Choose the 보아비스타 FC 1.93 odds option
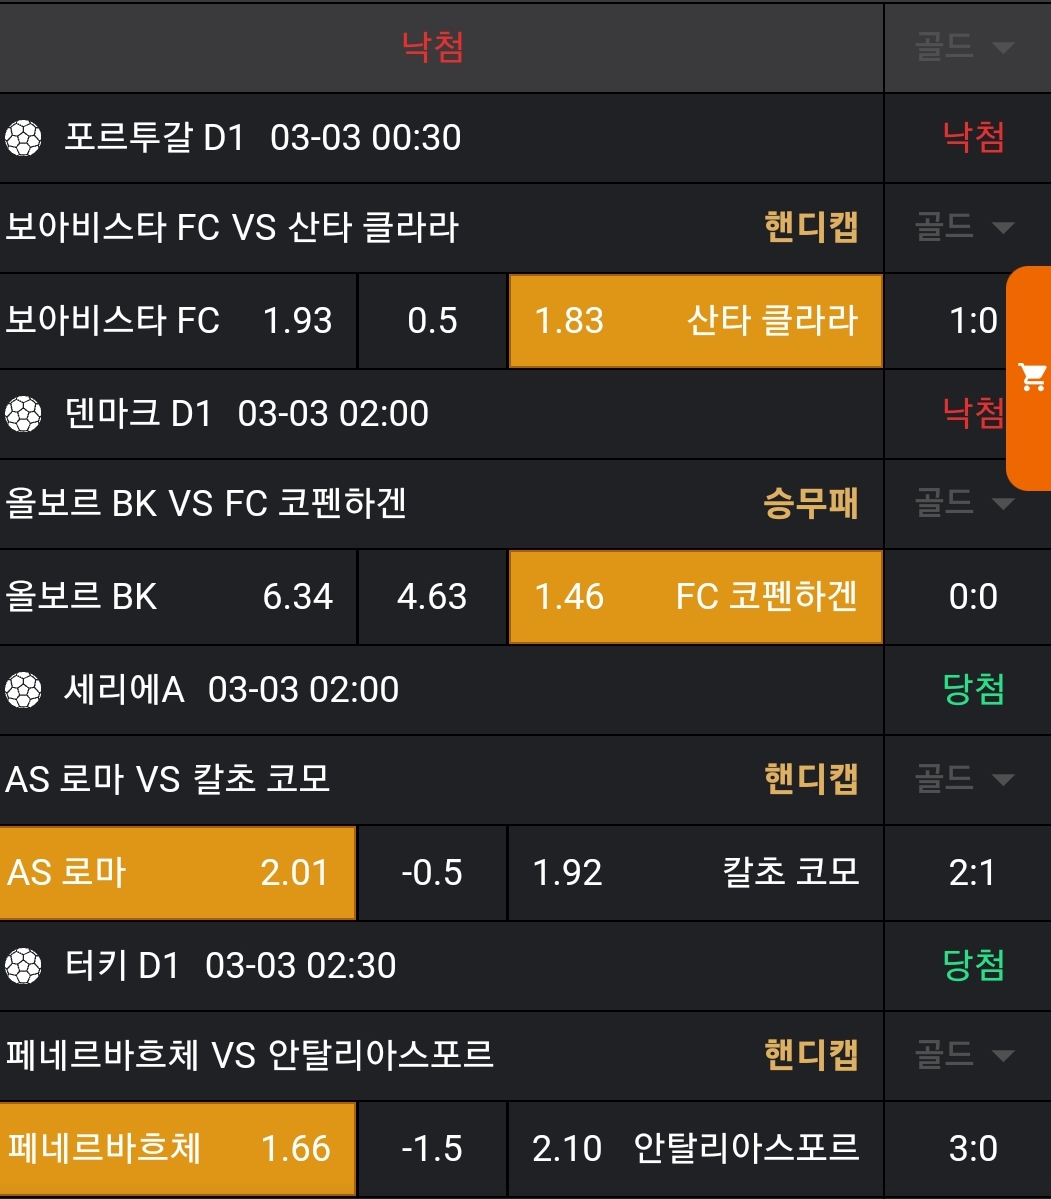The height and width of the screenshot is (1199, 1051). [178, 321]
